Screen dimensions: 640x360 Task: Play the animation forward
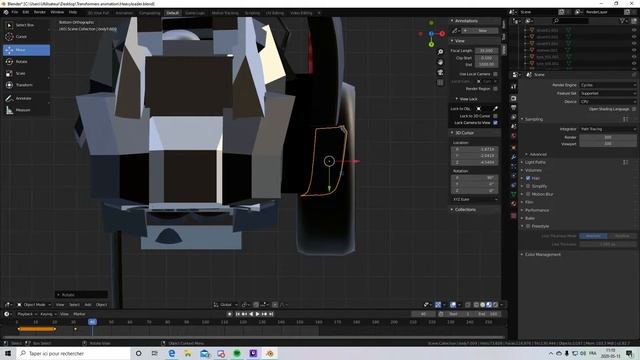tap(257, 314)
